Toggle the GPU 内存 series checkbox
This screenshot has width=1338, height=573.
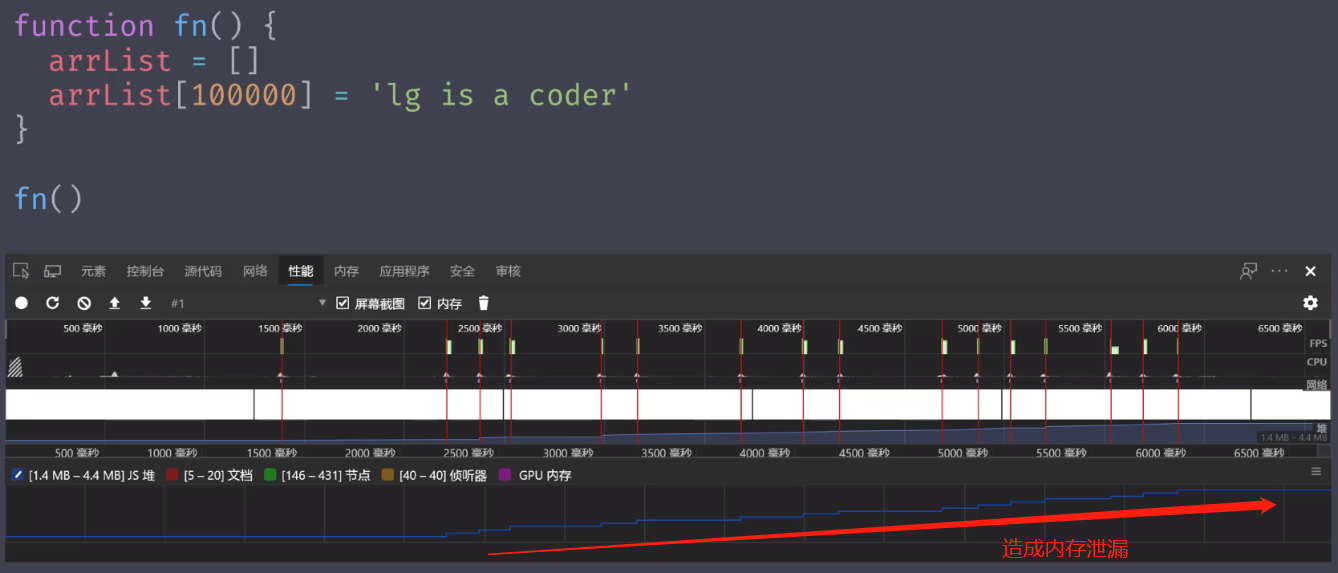[x=505, y=476]
